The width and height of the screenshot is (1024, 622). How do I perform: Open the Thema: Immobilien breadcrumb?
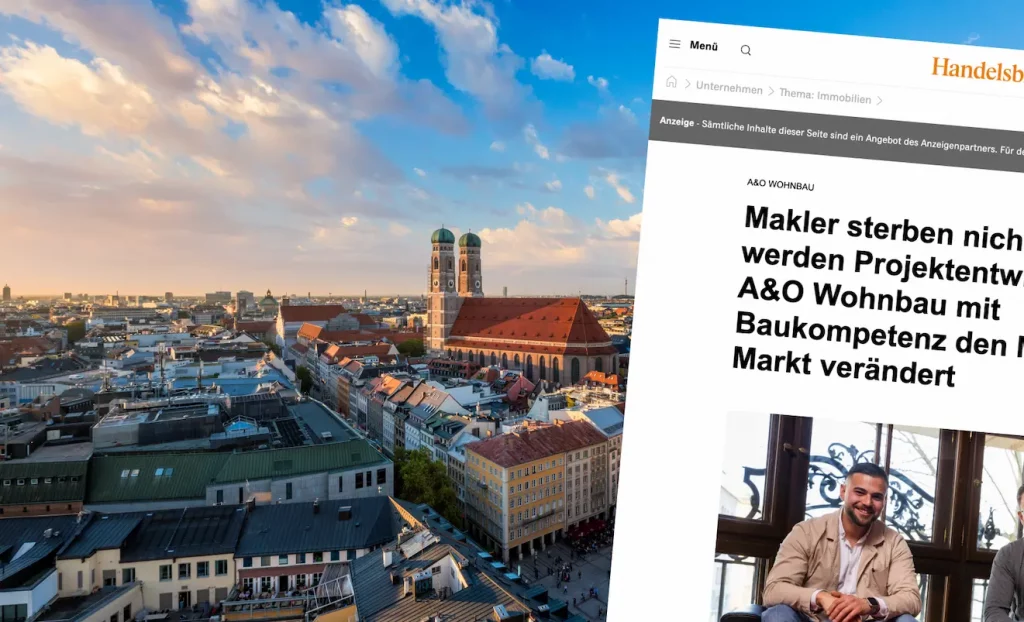825,96
